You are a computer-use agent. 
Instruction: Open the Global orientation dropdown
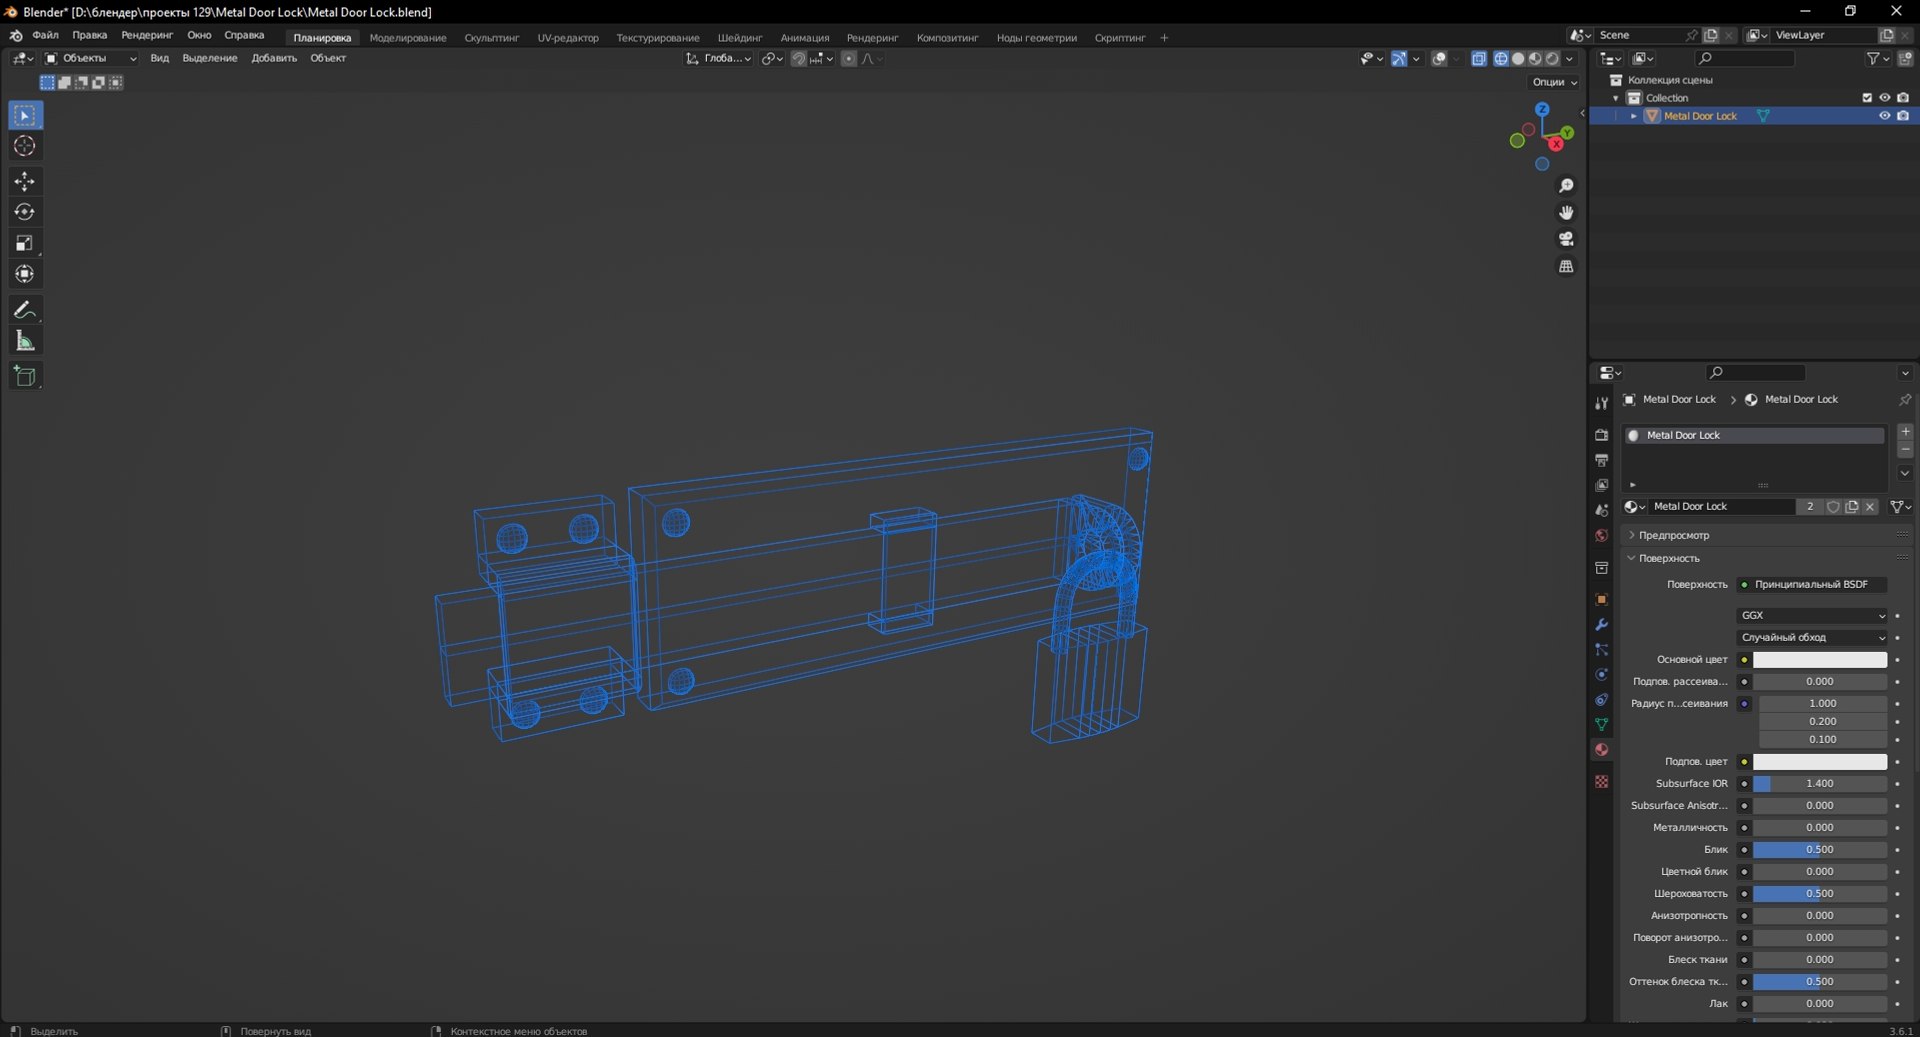(x=719, y=59)
